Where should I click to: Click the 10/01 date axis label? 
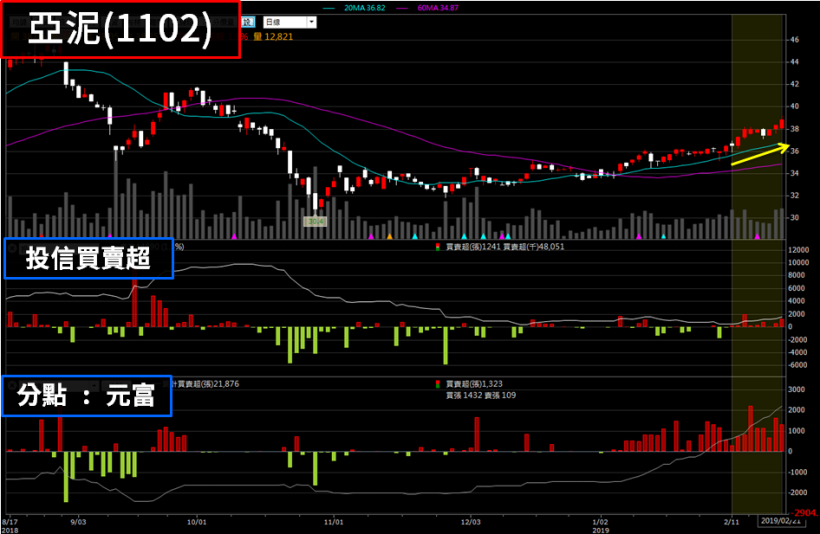coord(197,522)
